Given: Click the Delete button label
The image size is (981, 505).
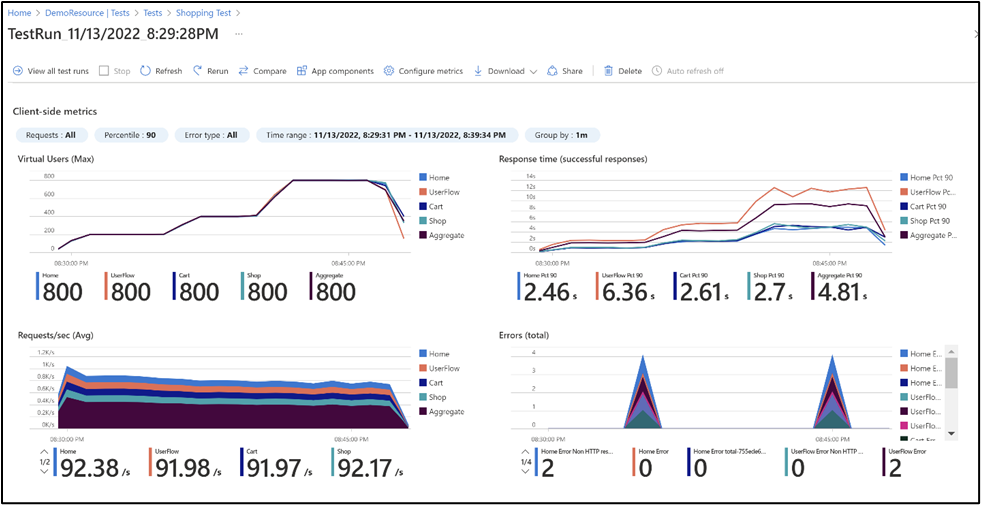Looking at the screenshot, I should pos(630,71).
